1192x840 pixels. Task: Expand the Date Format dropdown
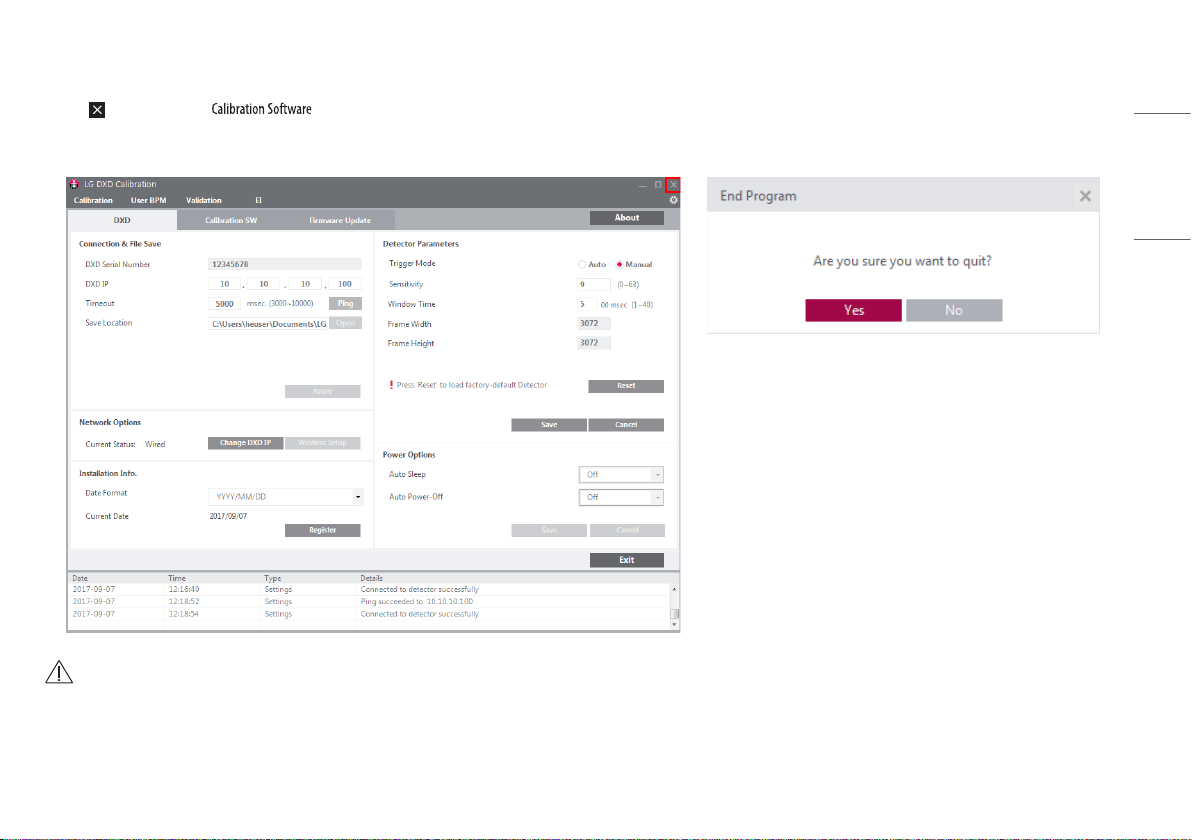point(357,497)
